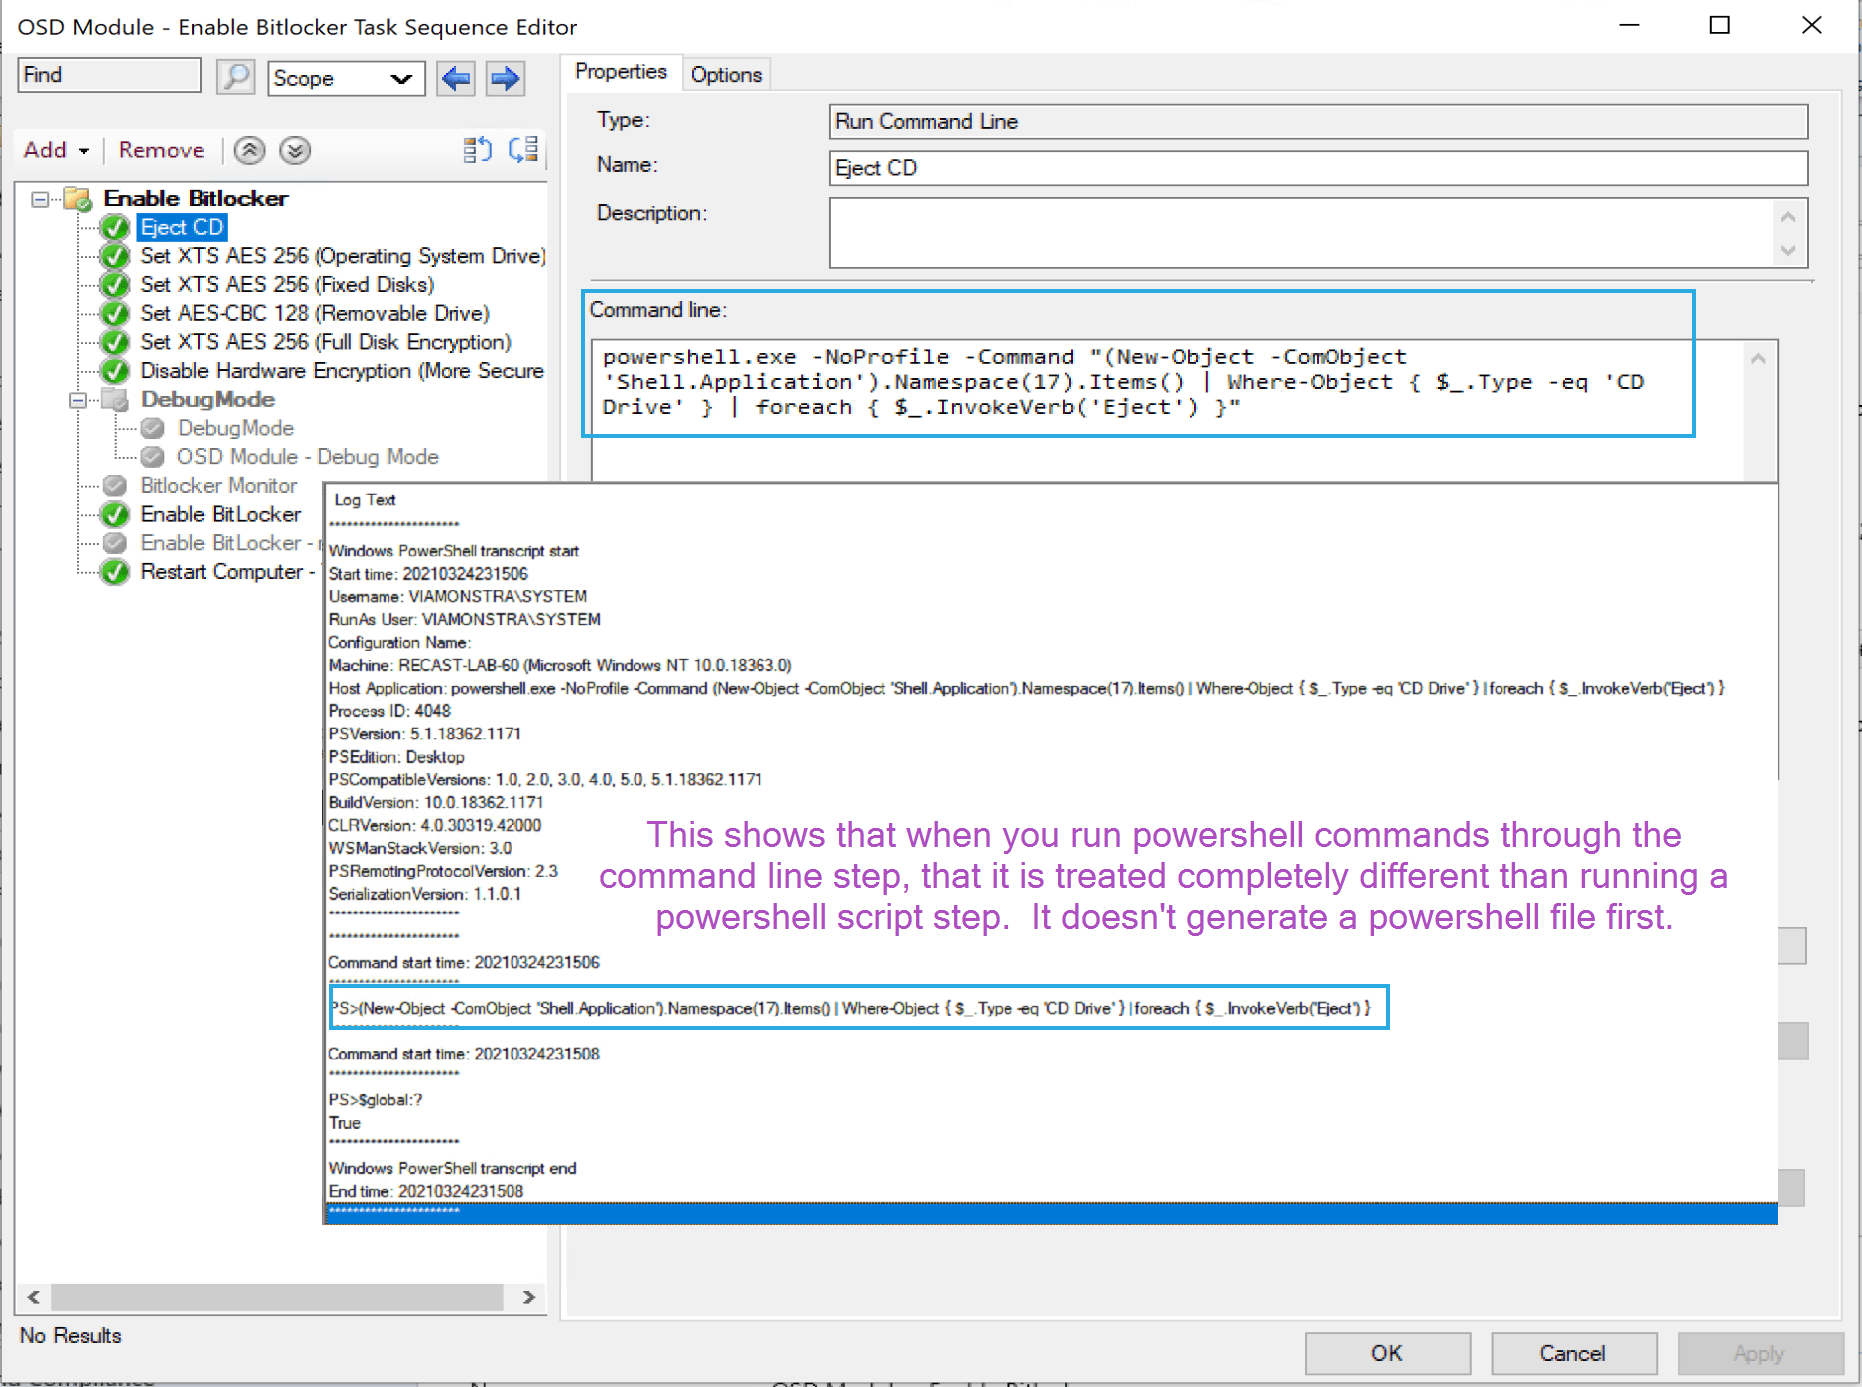Click the horizontal scrollbar under the tree
This screenshot has height=1387, width=1862.
coord(277,1297)
